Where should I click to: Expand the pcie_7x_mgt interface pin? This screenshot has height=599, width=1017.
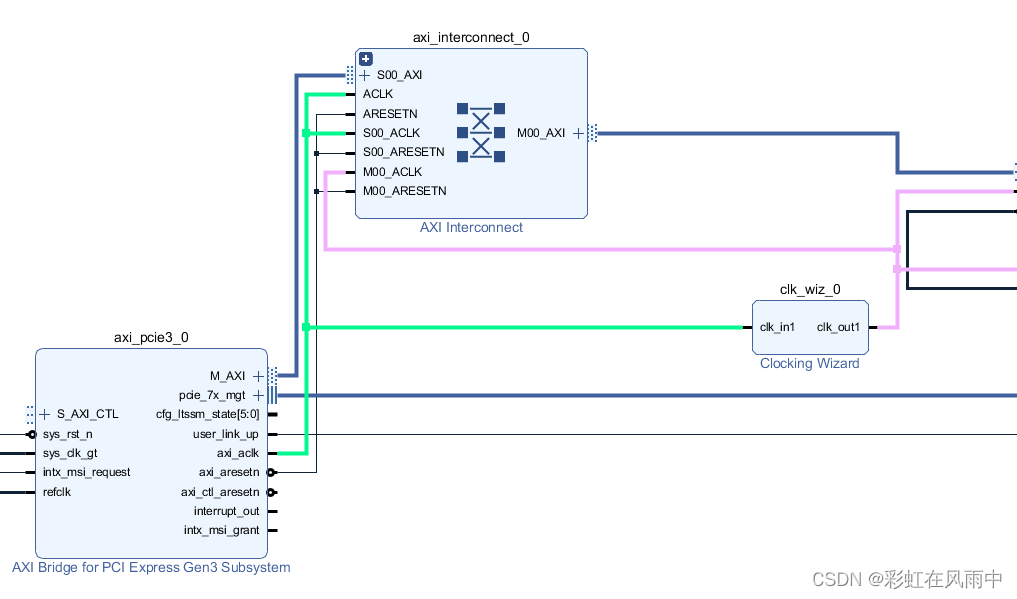click(258, 395)
